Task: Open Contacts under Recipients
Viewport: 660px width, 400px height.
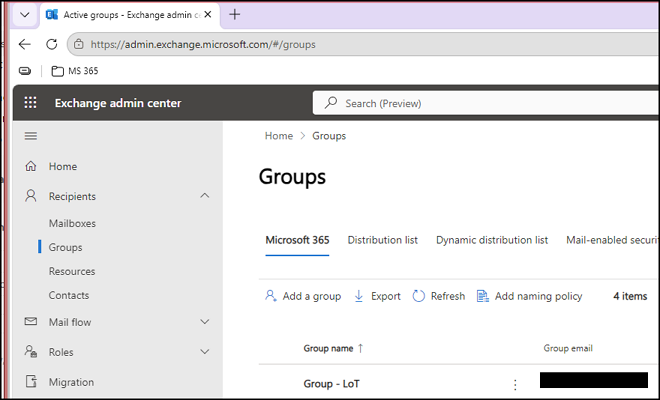Action: click(69, 295)
